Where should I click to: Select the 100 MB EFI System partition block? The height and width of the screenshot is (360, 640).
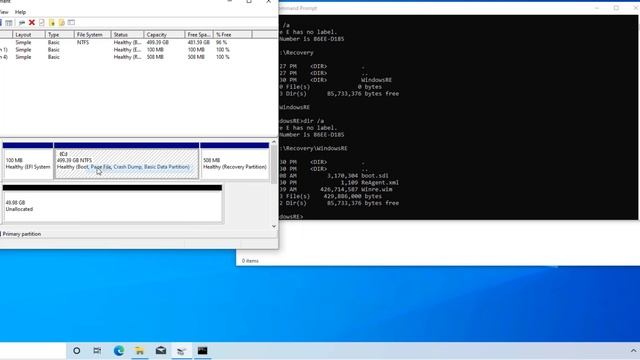[x=28, y=161]
